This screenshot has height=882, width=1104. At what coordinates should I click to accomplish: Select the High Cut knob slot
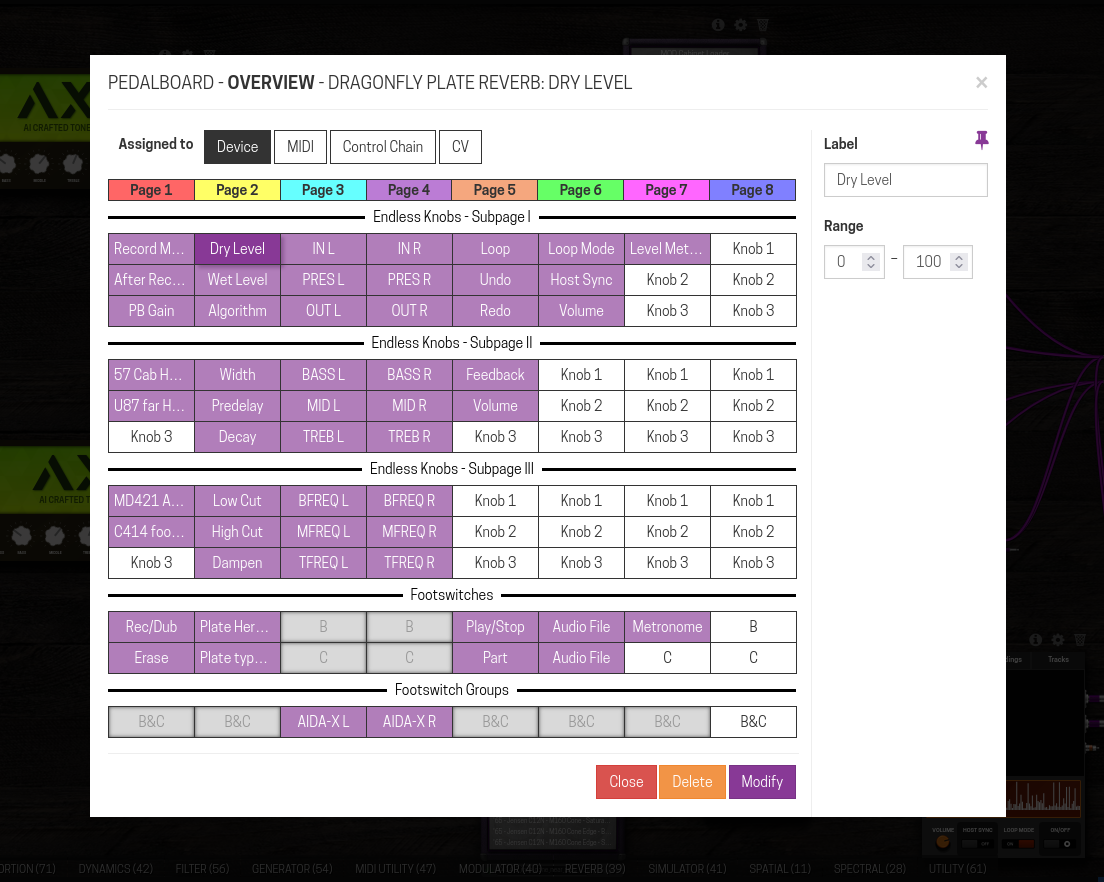point(237,532)
